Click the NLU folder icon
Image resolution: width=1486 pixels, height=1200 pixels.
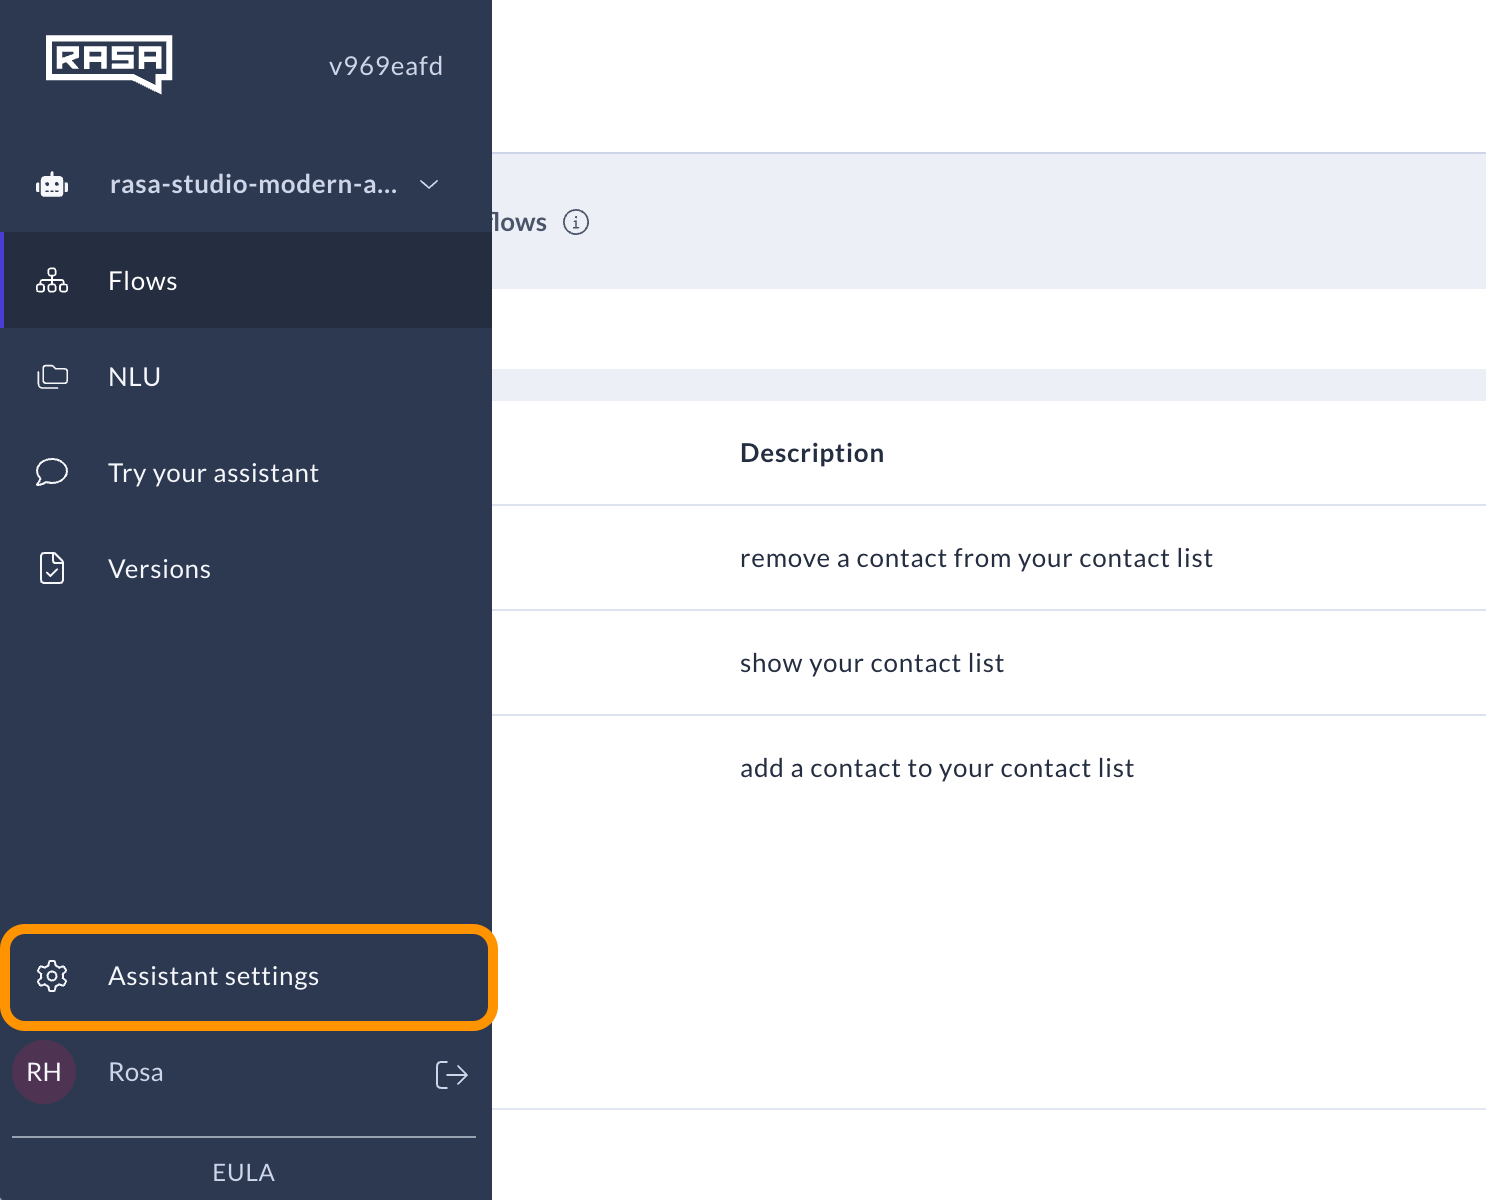[52, 377]
